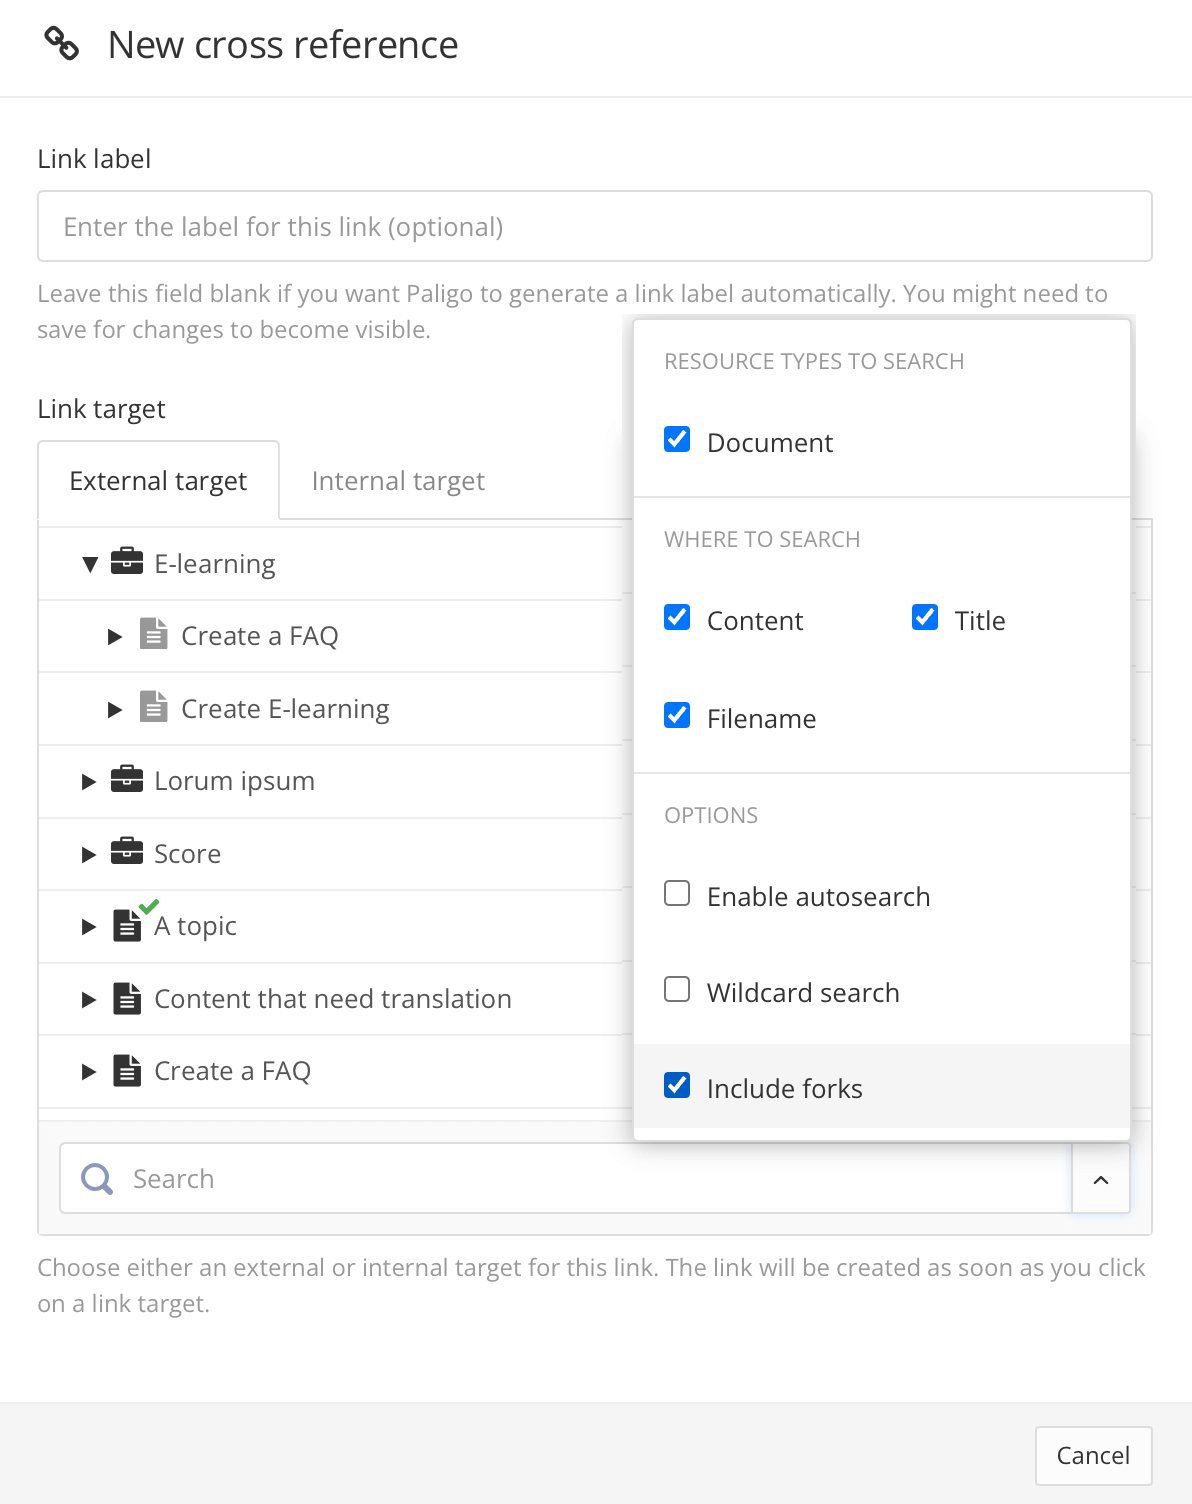The width and height of the screenshot is (1192, 1504).
Task: Click the Content that need translation document icon
Action: pos(127,998)
